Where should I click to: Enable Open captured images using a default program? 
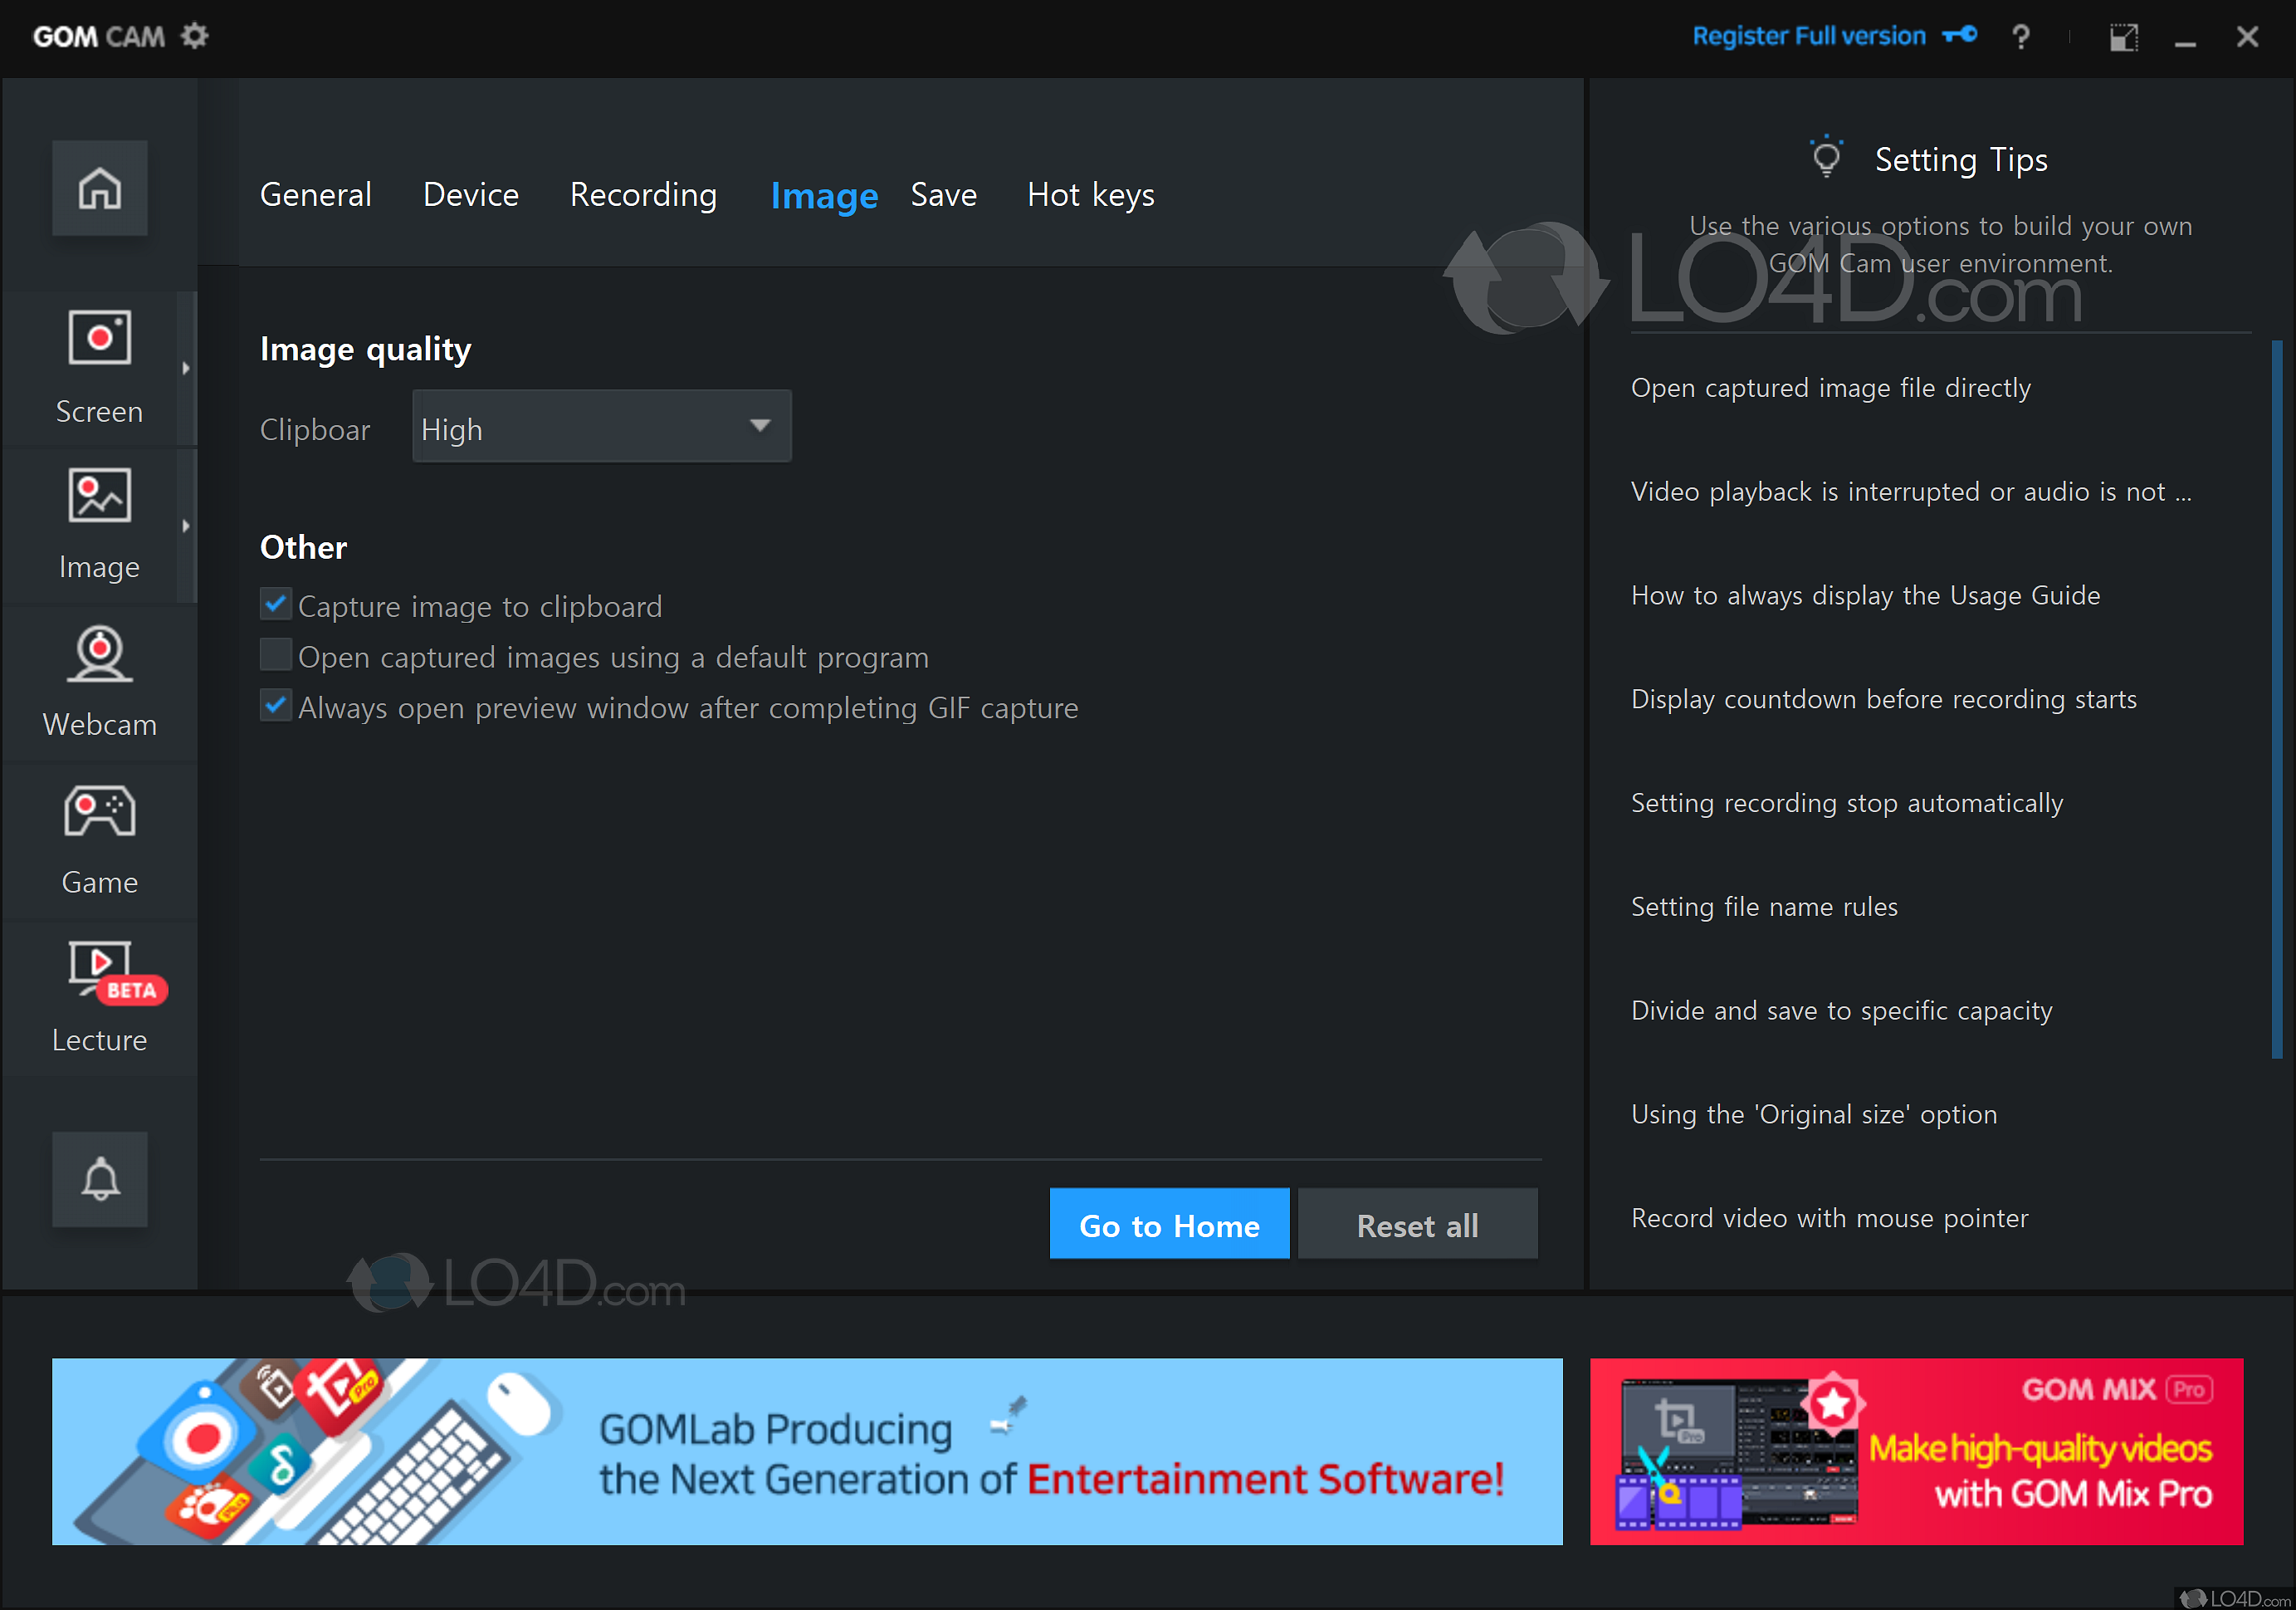(x=275, y=655)
